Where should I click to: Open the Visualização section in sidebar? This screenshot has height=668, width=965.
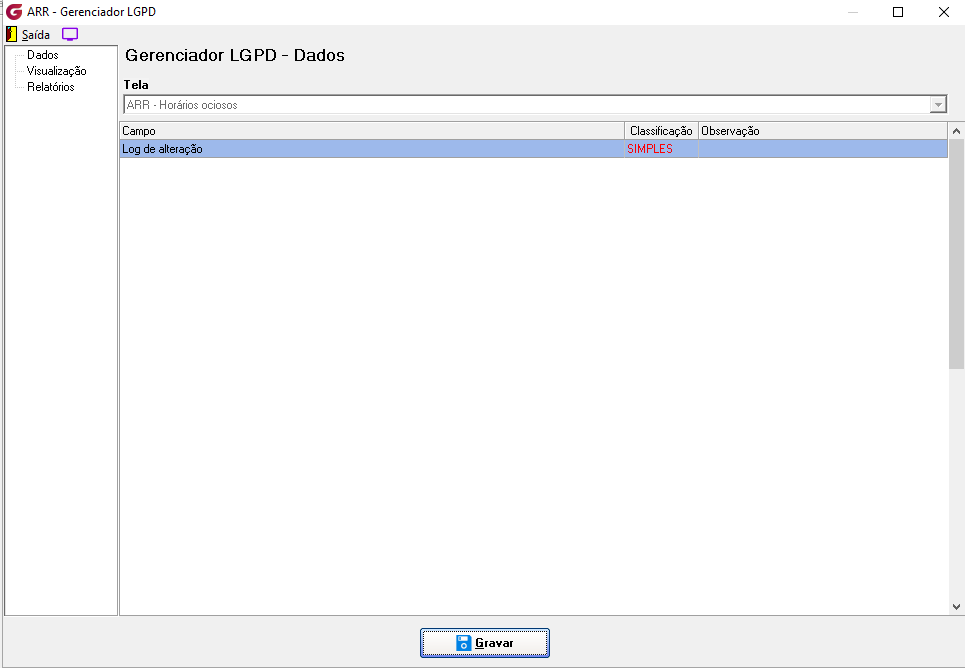57,71
